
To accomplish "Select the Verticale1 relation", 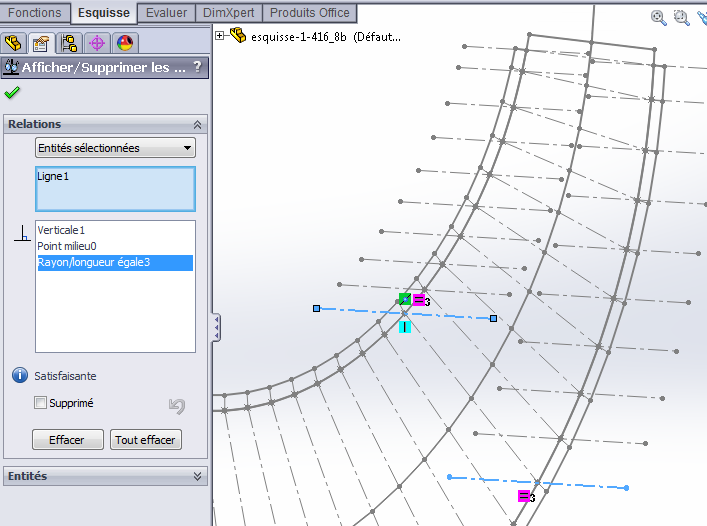I will [x=61, y=230].
